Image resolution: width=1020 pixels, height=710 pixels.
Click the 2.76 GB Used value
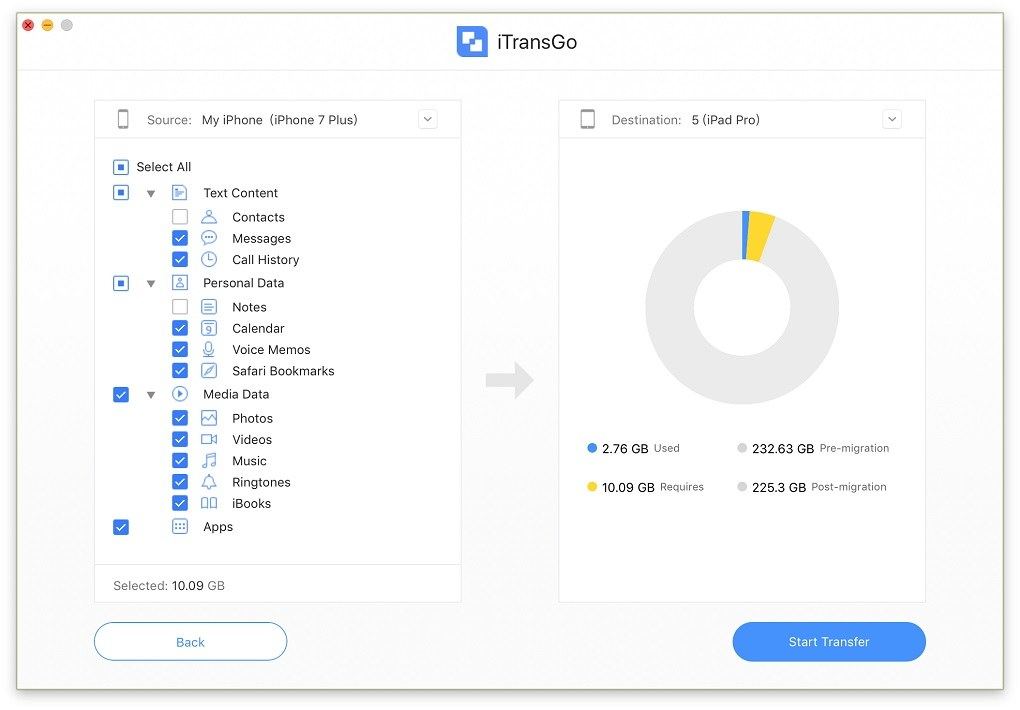[625, 448]
